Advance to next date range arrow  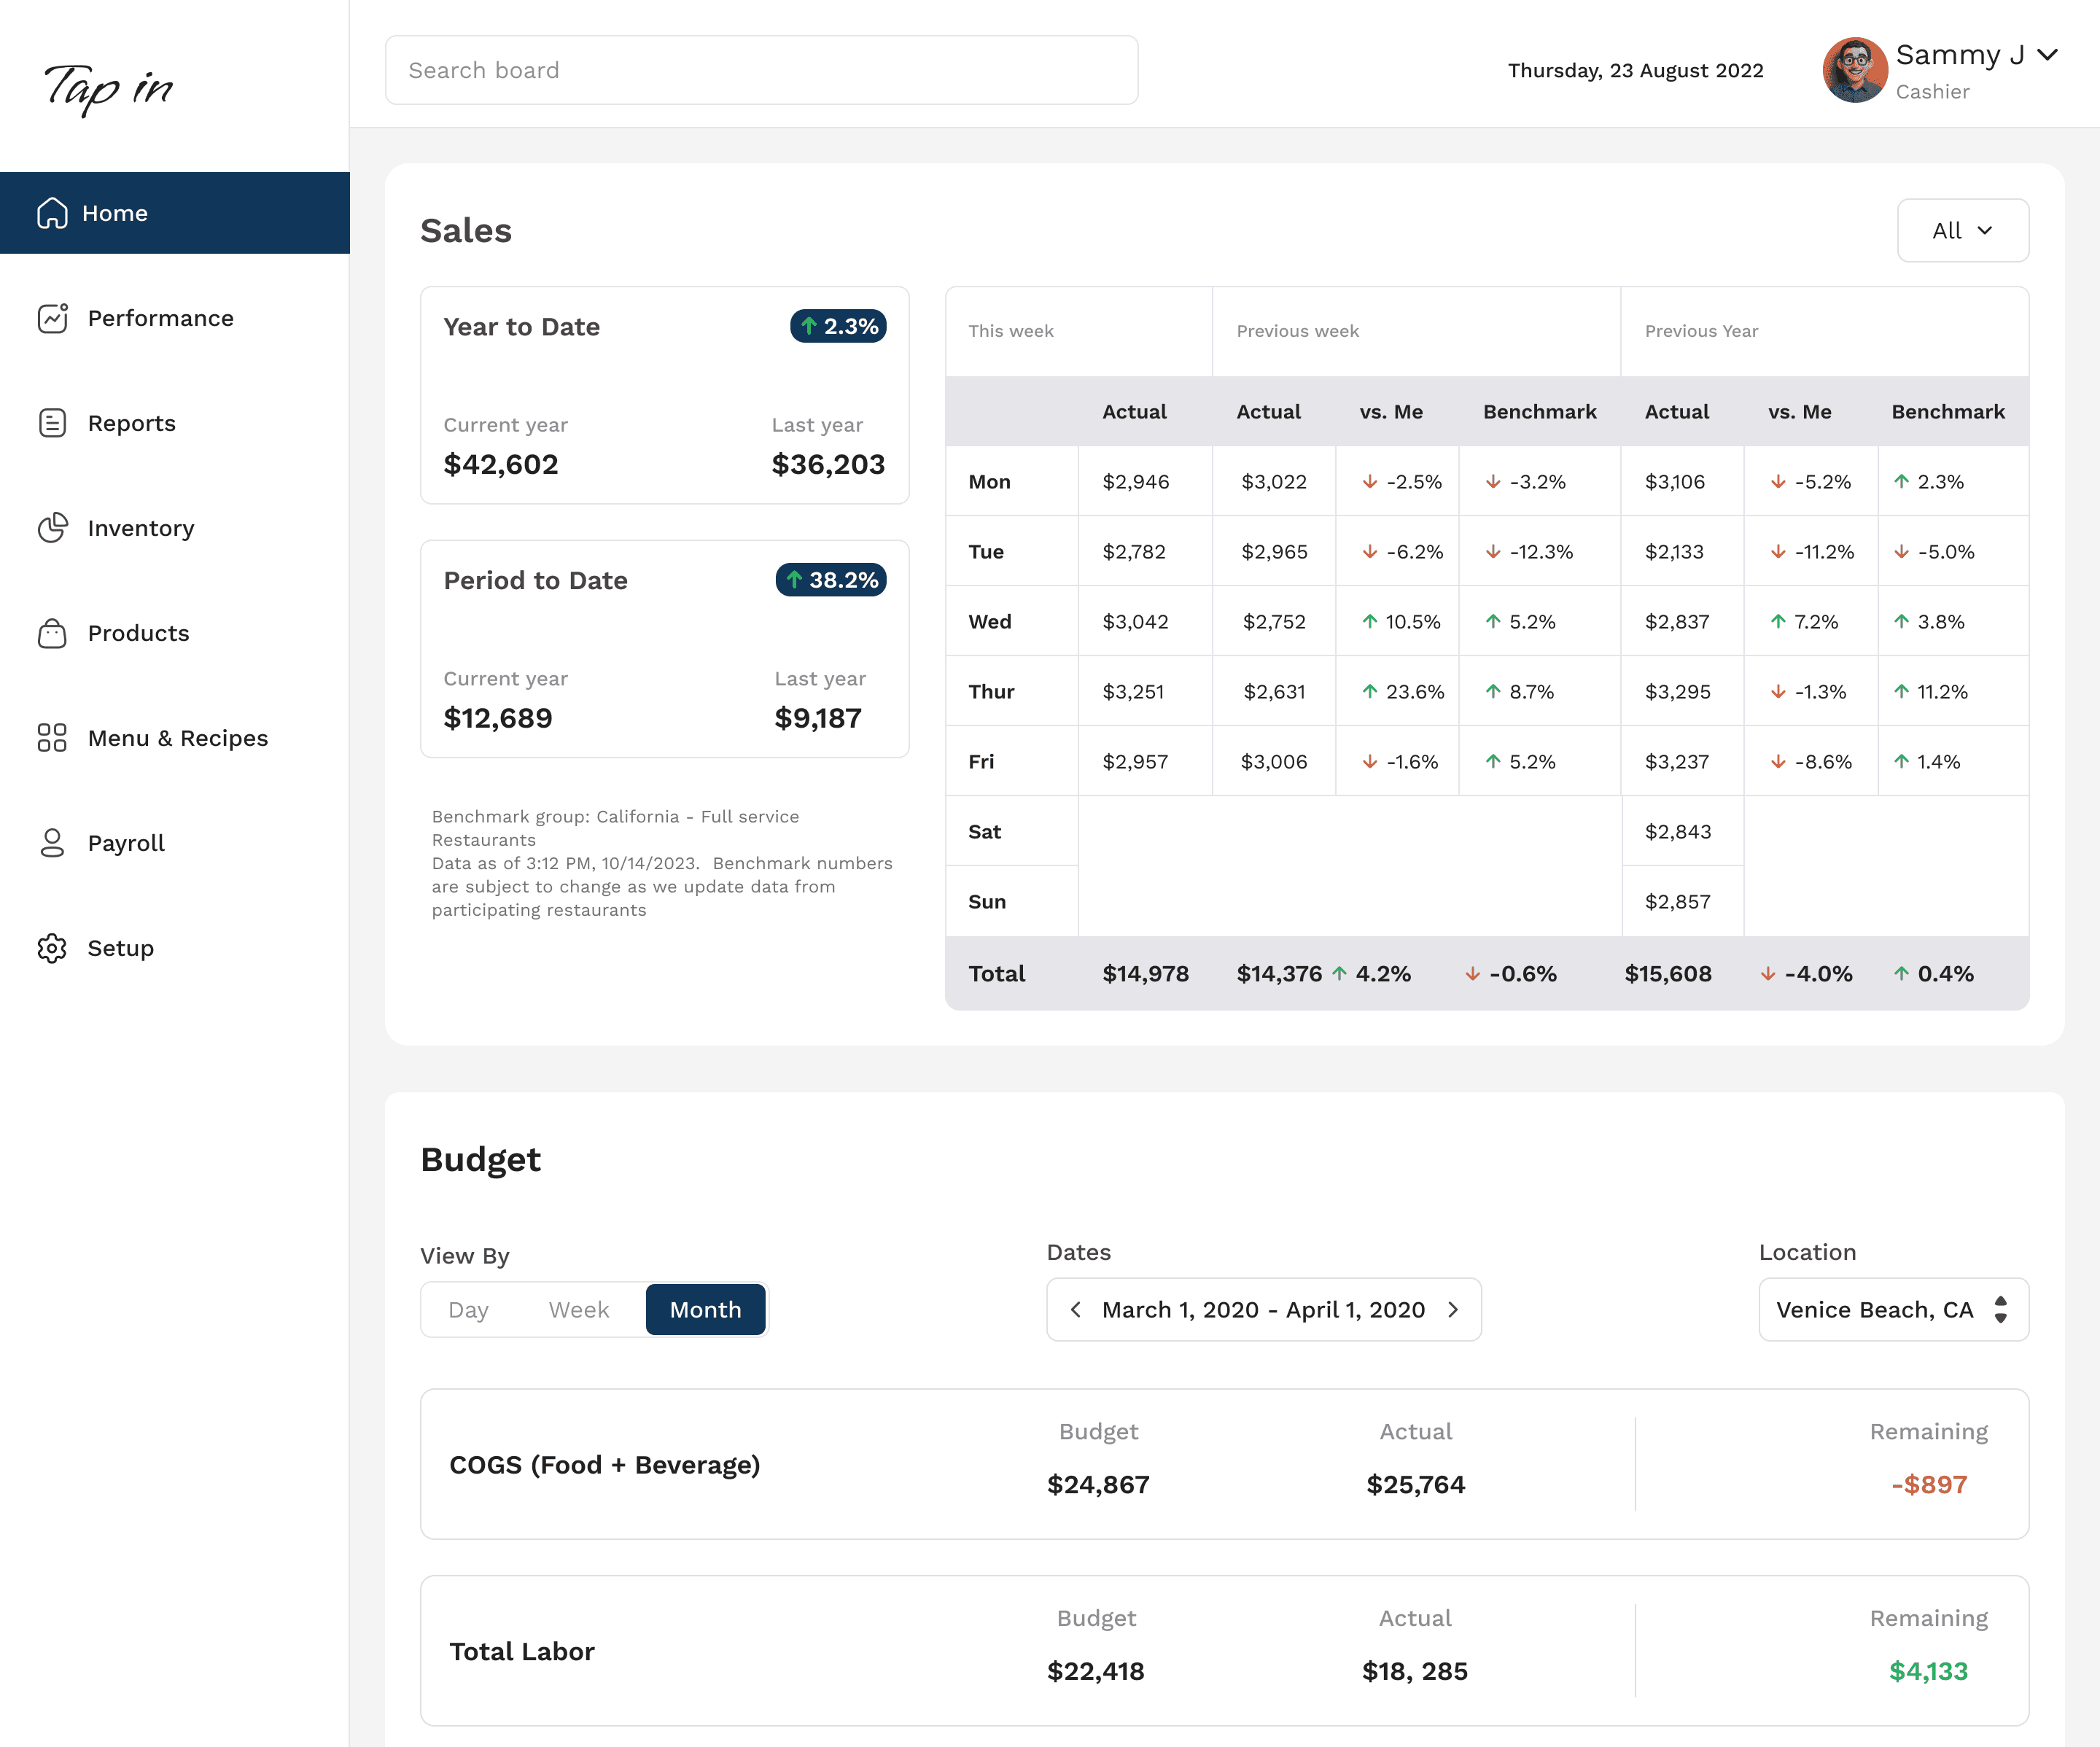(x=1453, y=1310)
